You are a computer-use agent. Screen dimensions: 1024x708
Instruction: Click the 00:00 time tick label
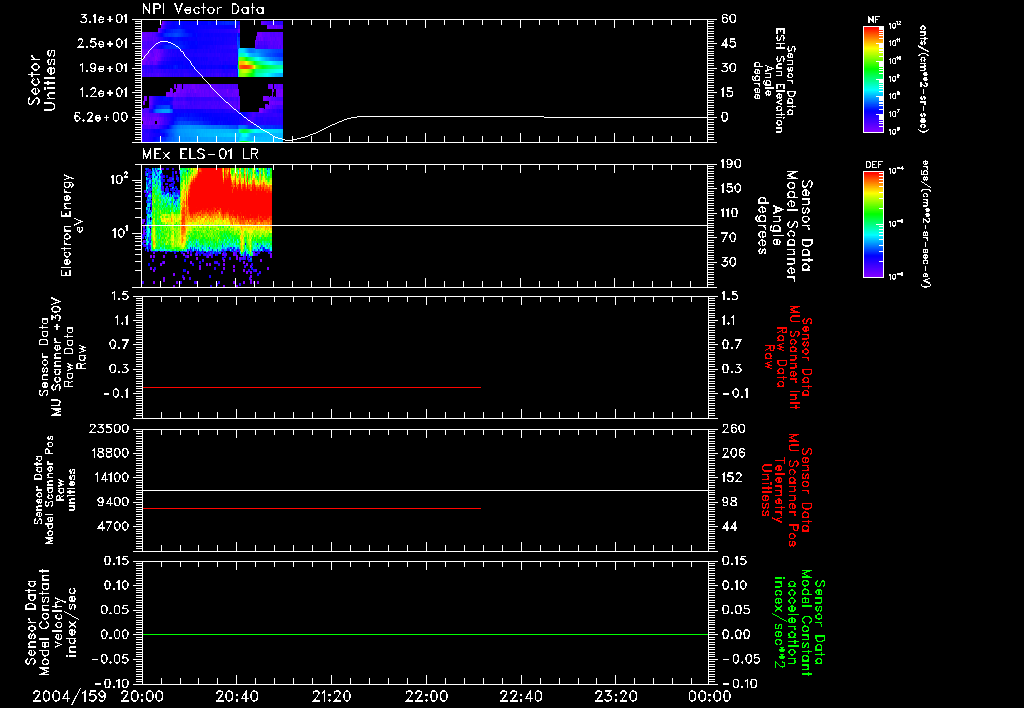710,696
